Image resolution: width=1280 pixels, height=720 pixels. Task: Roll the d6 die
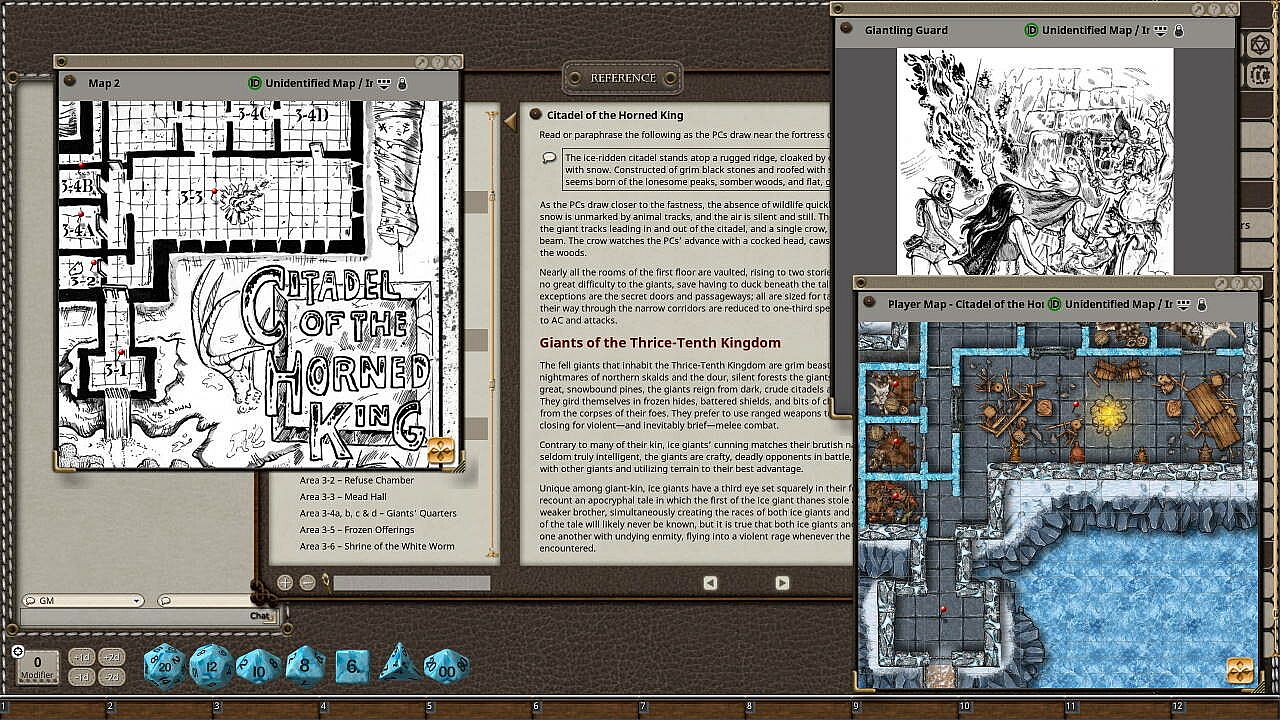click(352, 667)
